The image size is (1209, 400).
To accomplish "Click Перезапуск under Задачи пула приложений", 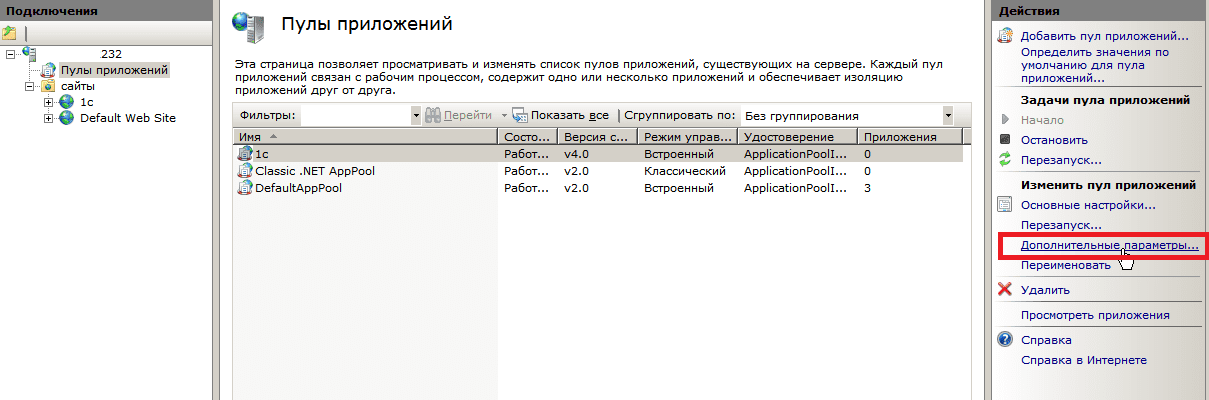I will (1061, 160).
